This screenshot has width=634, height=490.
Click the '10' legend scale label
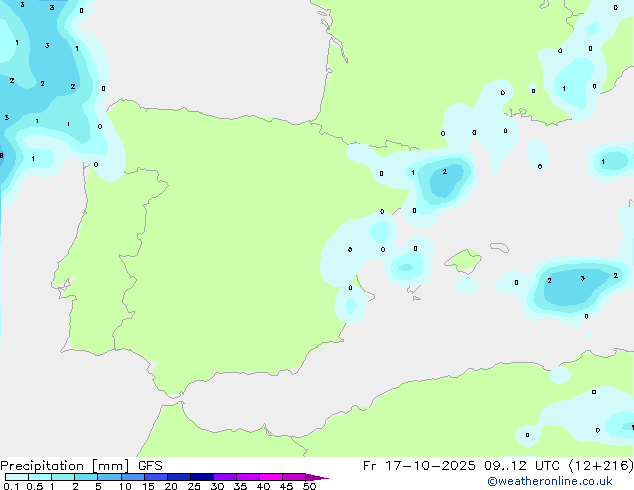pos(125,486)
